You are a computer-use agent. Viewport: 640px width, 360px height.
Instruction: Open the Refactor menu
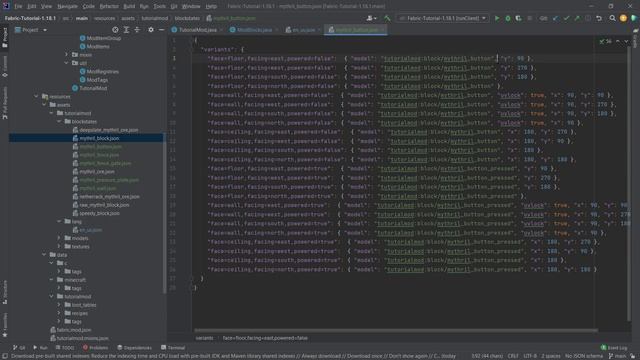pos(109,6)
